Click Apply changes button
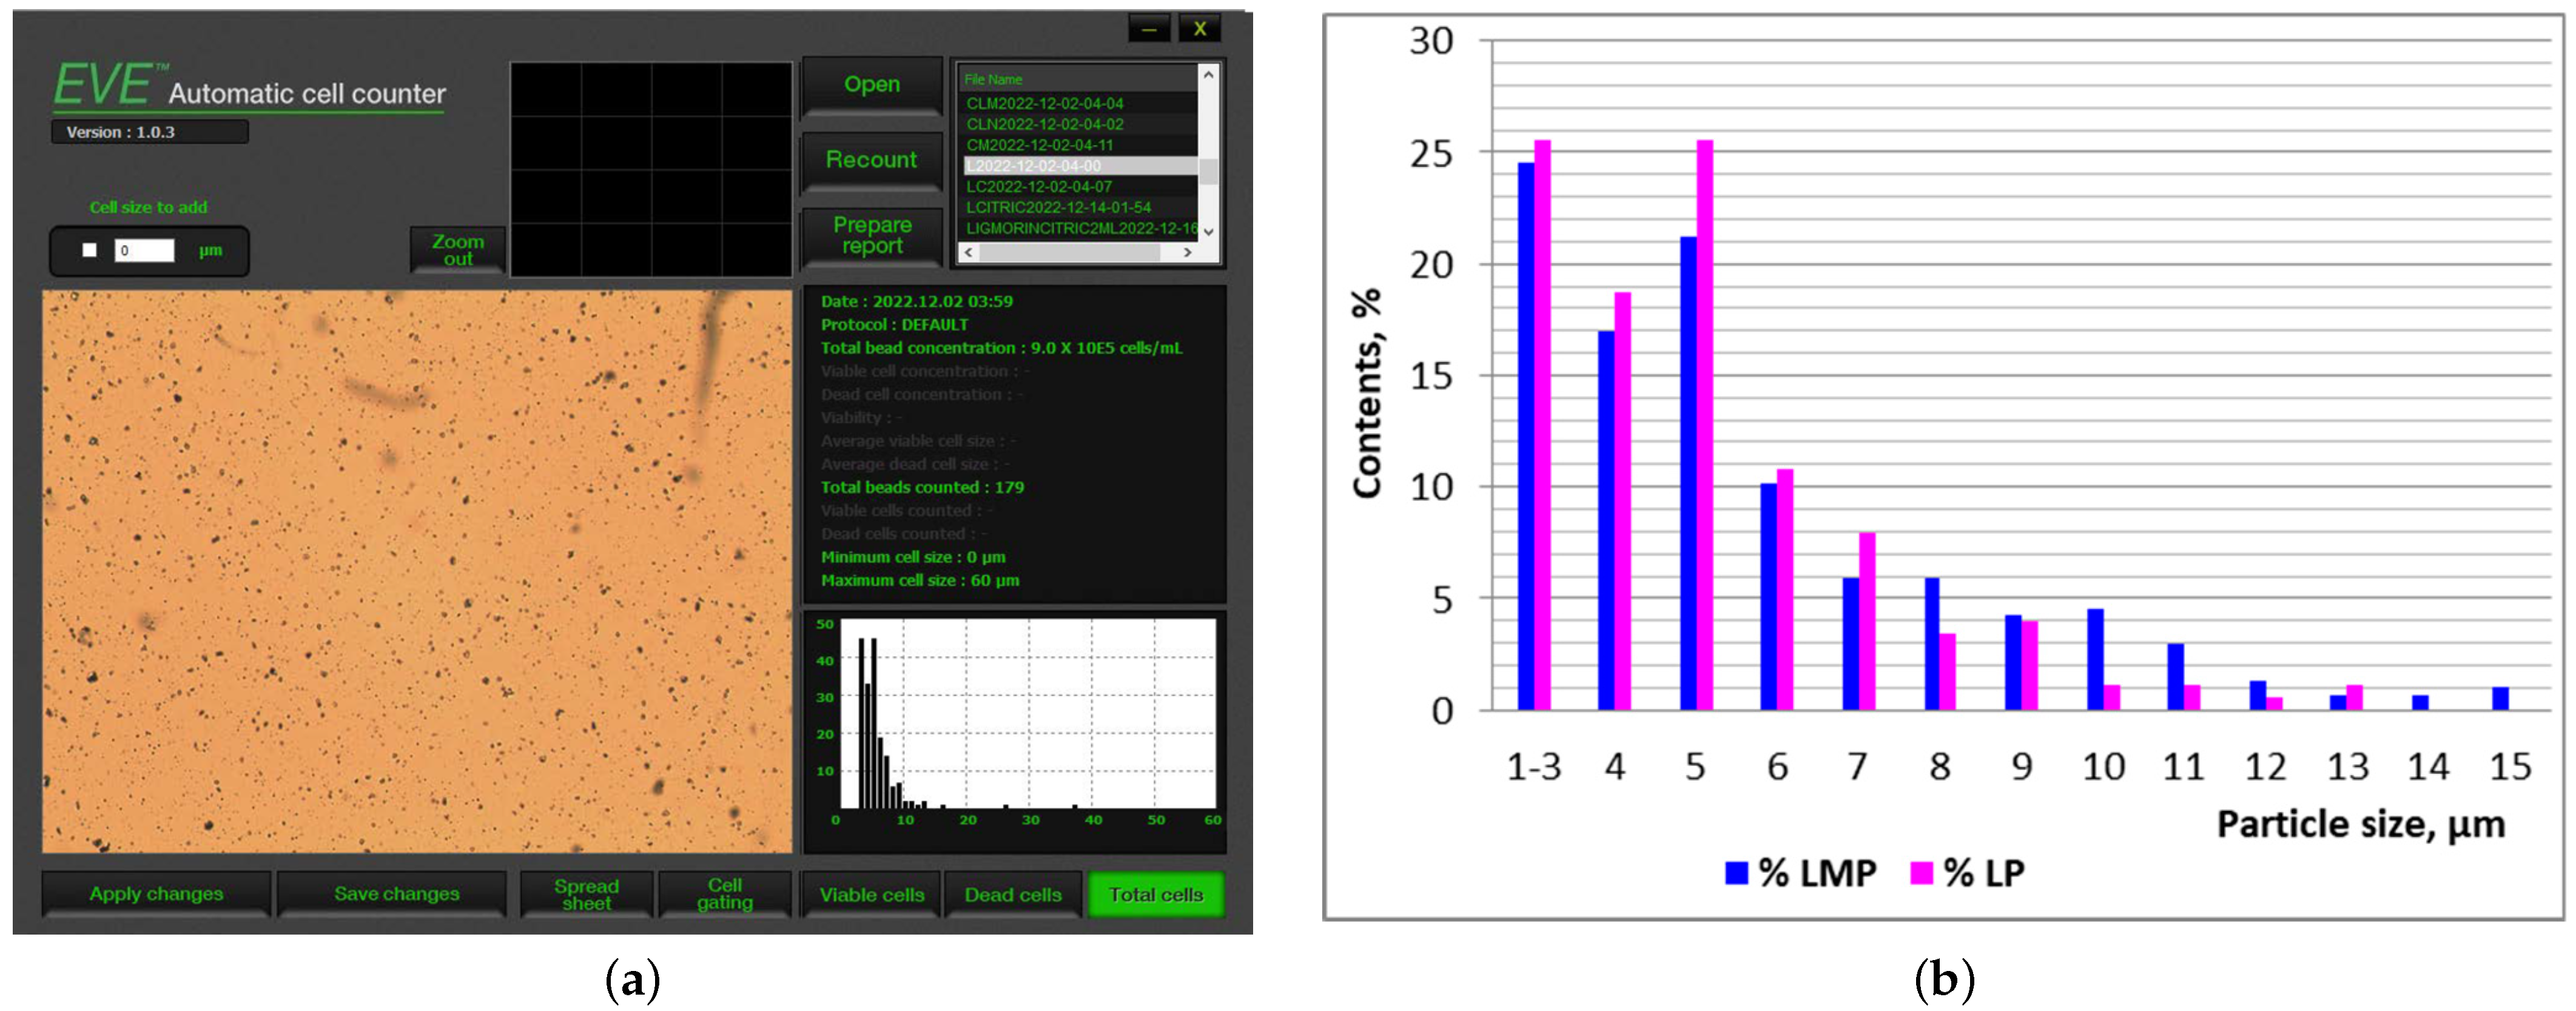The height and width of the screenshot is (1011, 2576). click(156, 893)
